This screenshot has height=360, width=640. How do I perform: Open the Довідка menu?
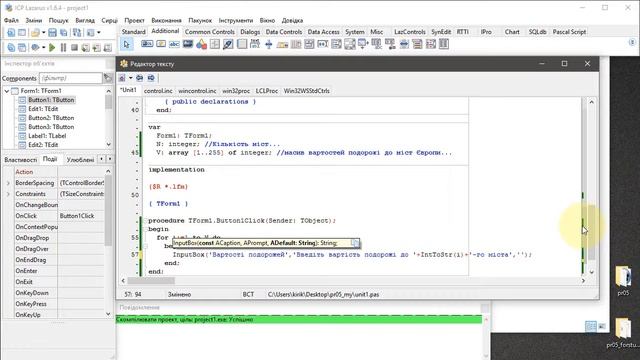pos(292,20)
